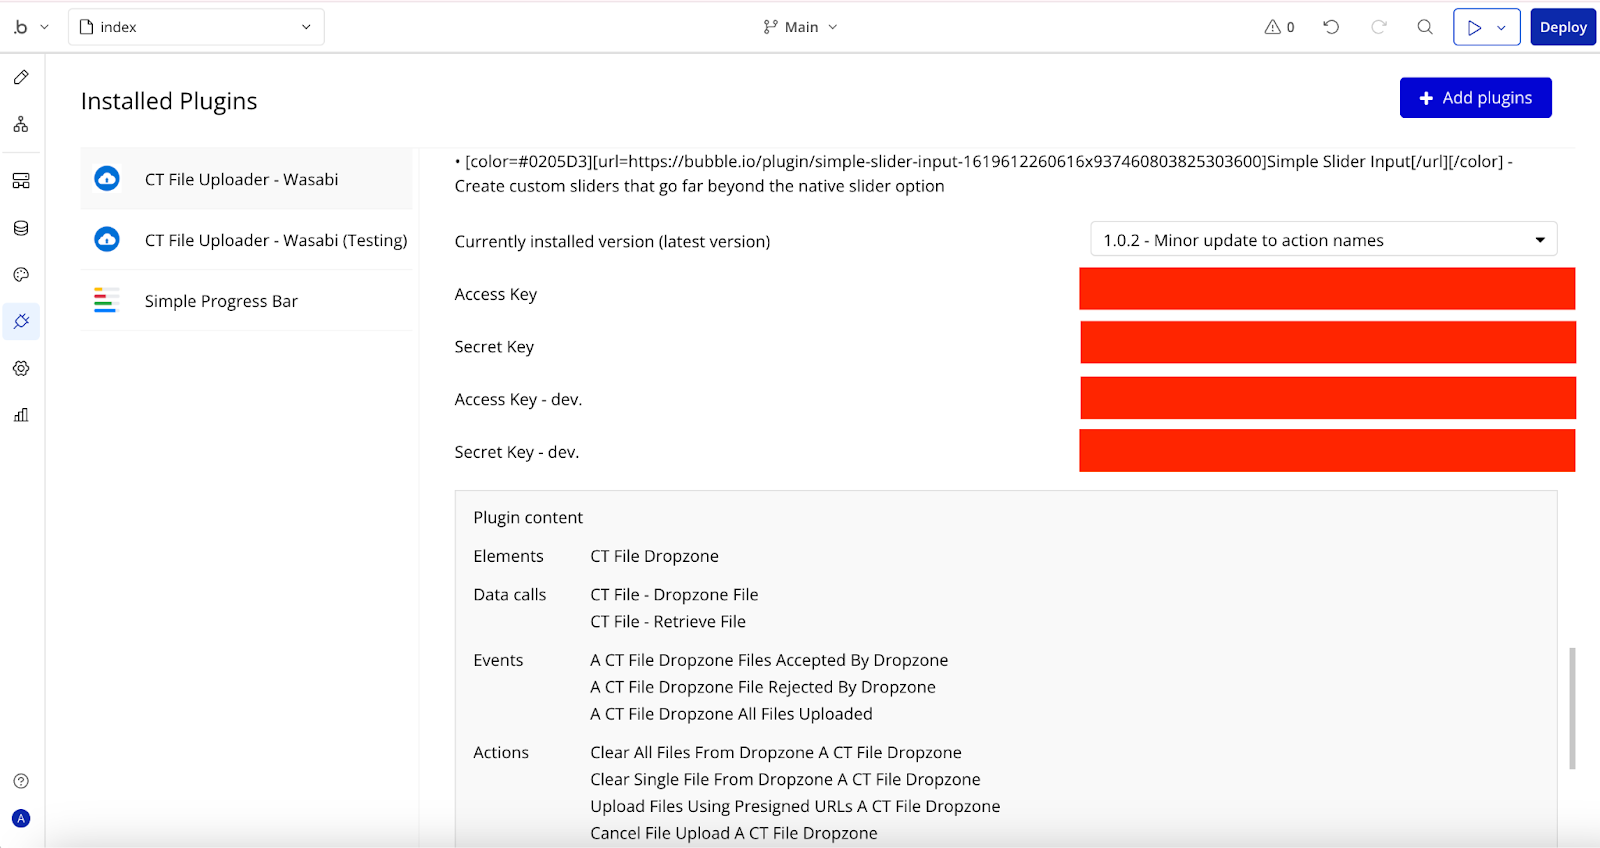Click CT File - Dropzone File data call
This screenshot has width=1600, height=848.
(x=674, y=595)
